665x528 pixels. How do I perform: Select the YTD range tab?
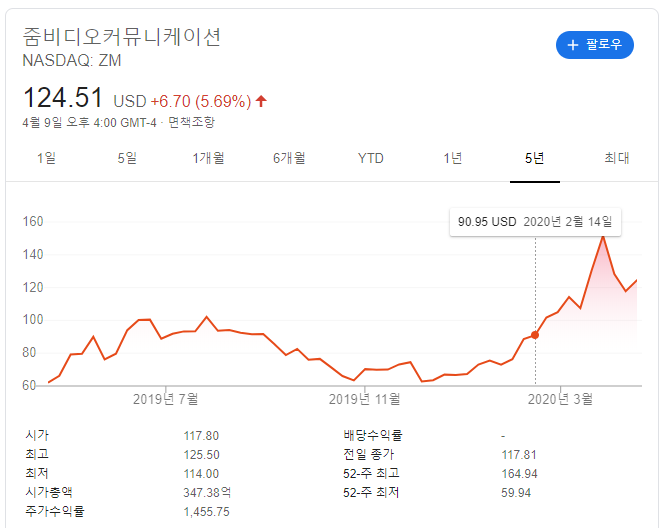tap(371, 158)
